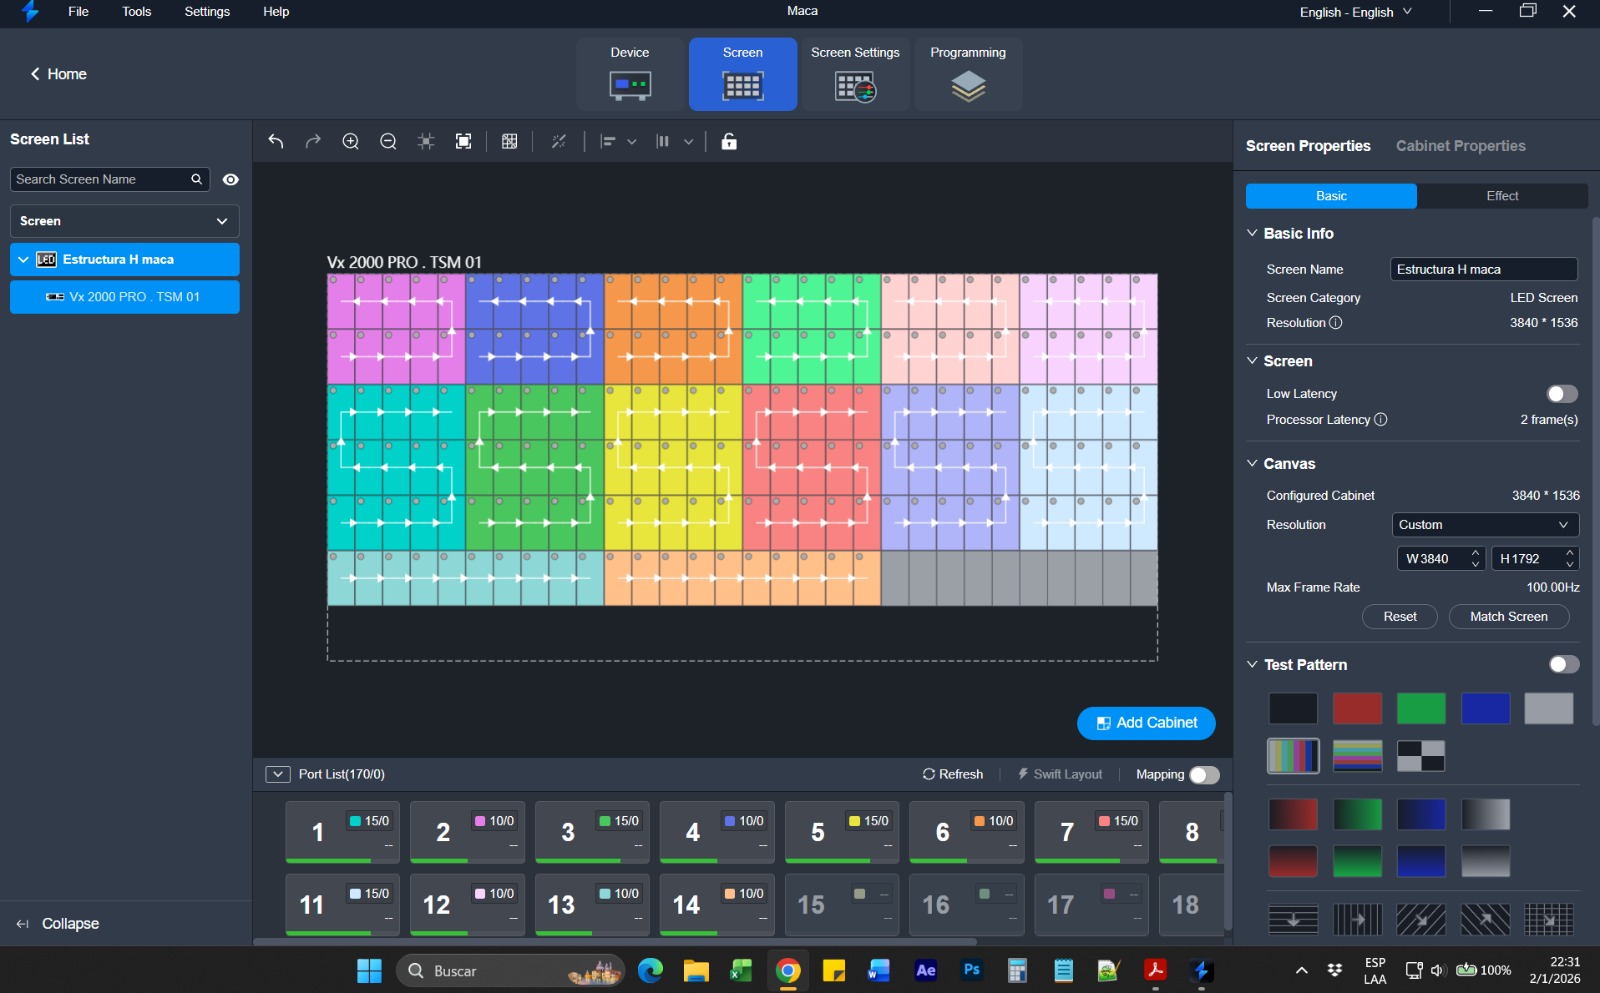Open the English language dropdown
The width and height of the screenshot is (1600, 993).
[1355, 12]
